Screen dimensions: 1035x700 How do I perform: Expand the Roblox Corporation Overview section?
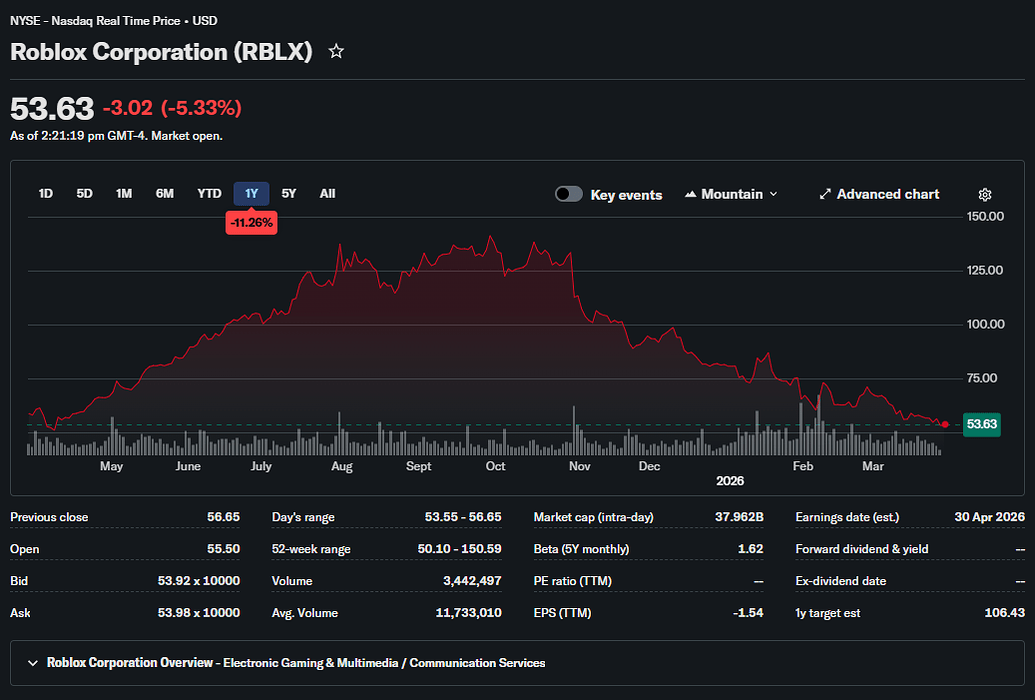[x=518, y=662]
